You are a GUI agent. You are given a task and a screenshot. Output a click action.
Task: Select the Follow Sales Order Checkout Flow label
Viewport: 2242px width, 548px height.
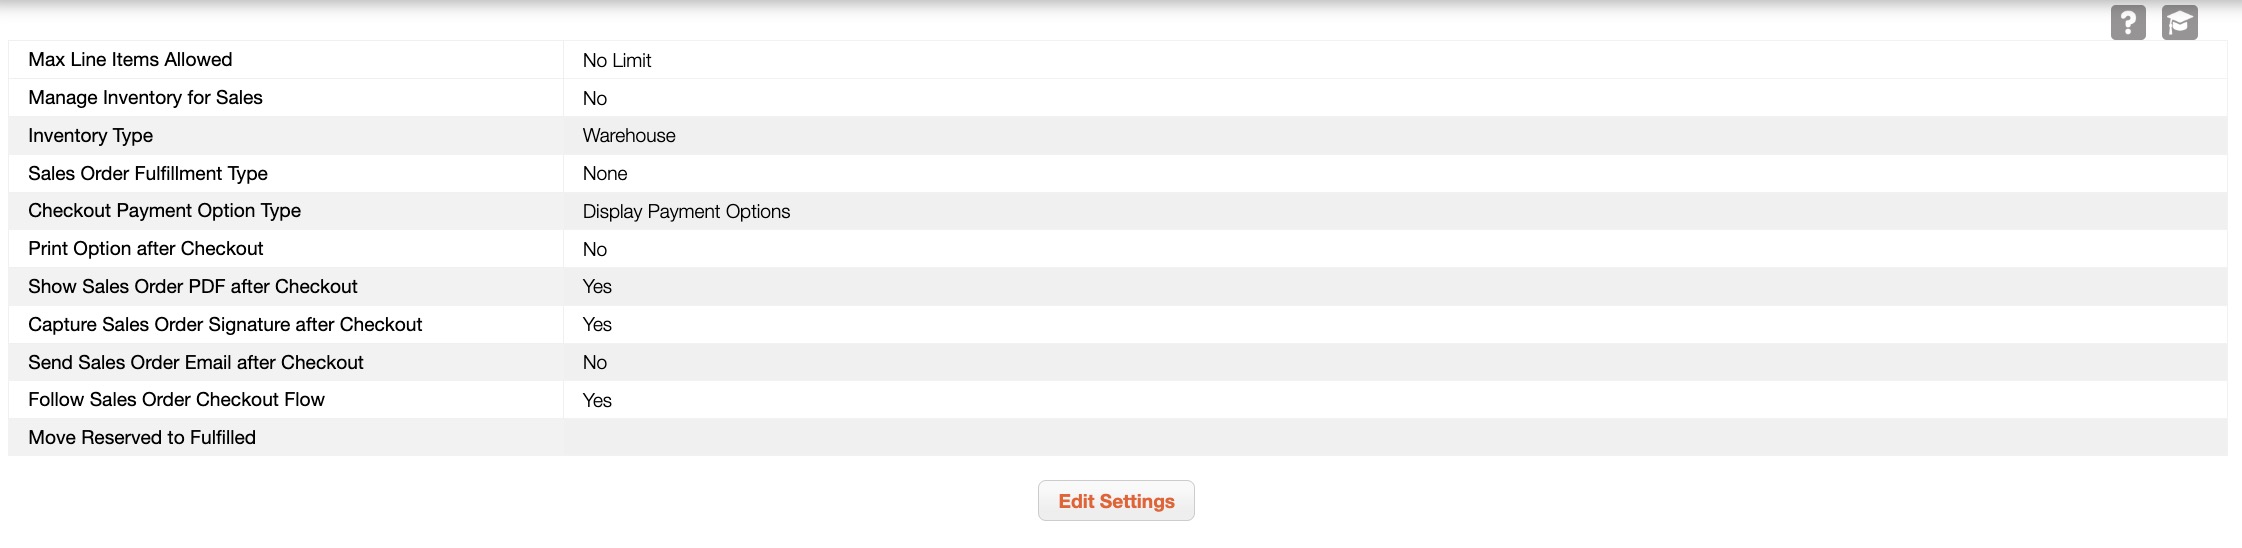coord(176,400)
